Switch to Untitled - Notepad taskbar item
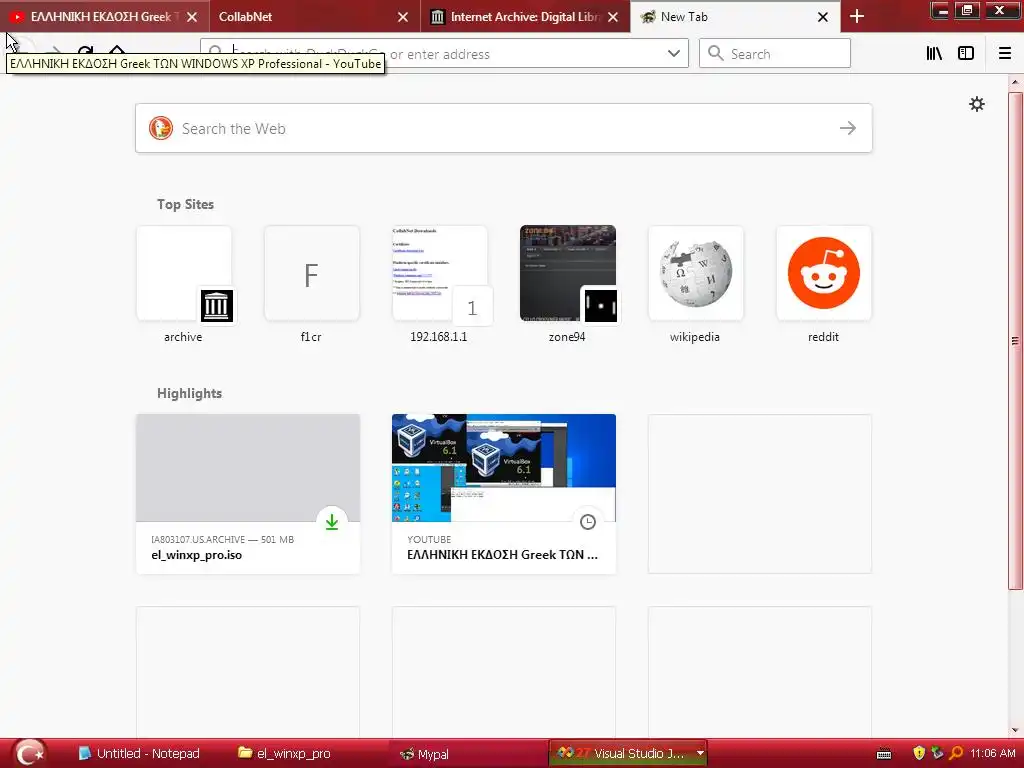Viewport: 1024px width, 768px height. coord(138,754)
